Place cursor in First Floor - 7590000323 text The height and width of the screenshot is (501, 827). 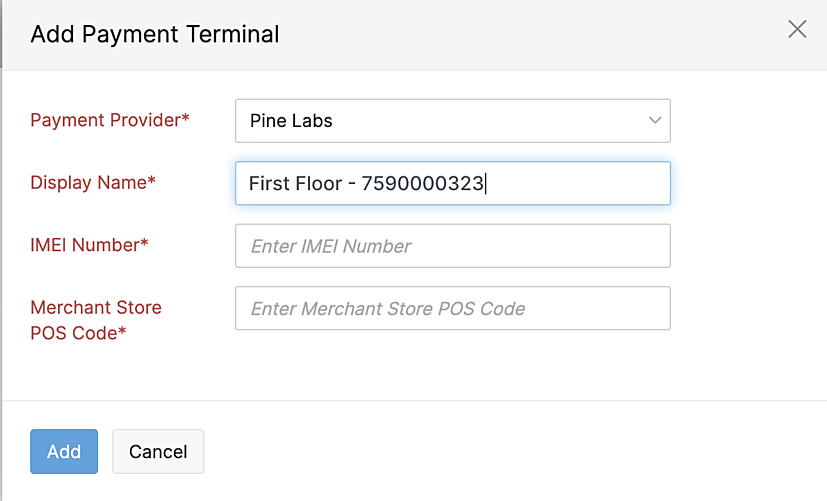(366, 184)
